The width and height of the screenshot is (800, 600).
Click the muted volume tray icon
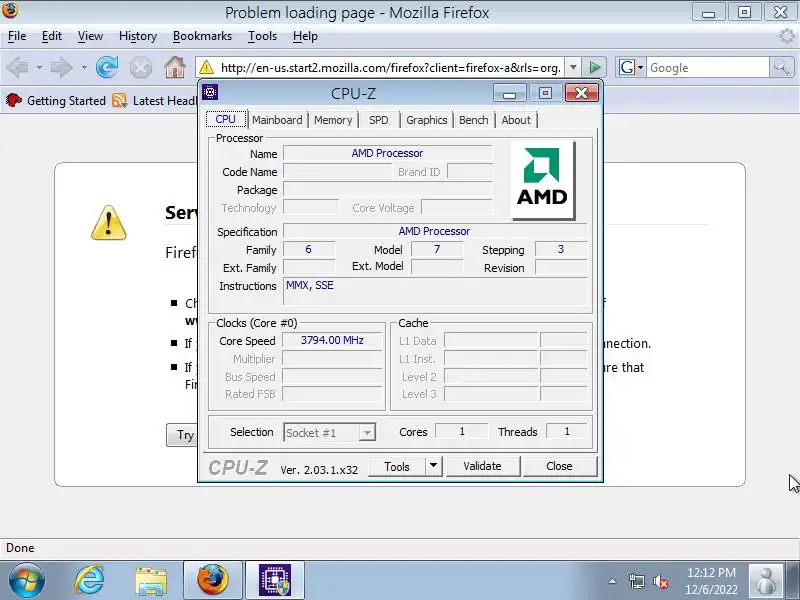point(661,581)
